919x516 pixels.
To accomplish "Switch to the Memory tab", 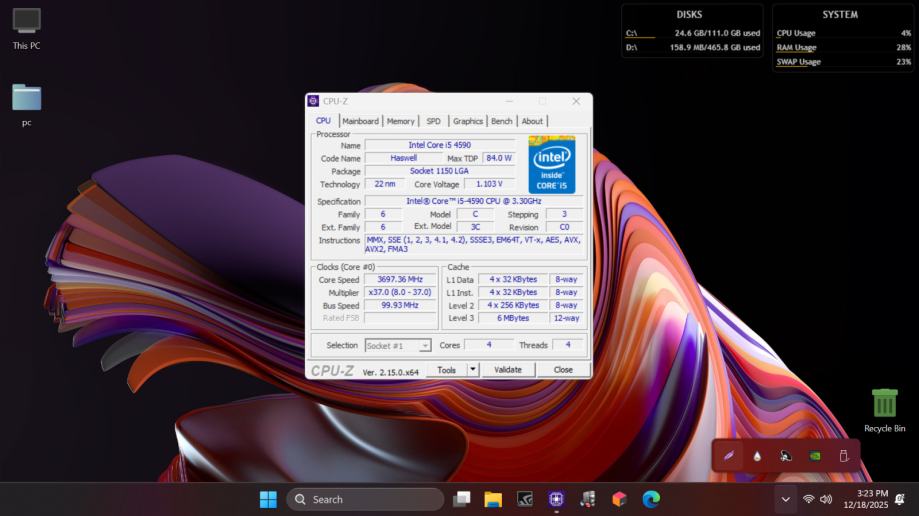I will [400, 121].
